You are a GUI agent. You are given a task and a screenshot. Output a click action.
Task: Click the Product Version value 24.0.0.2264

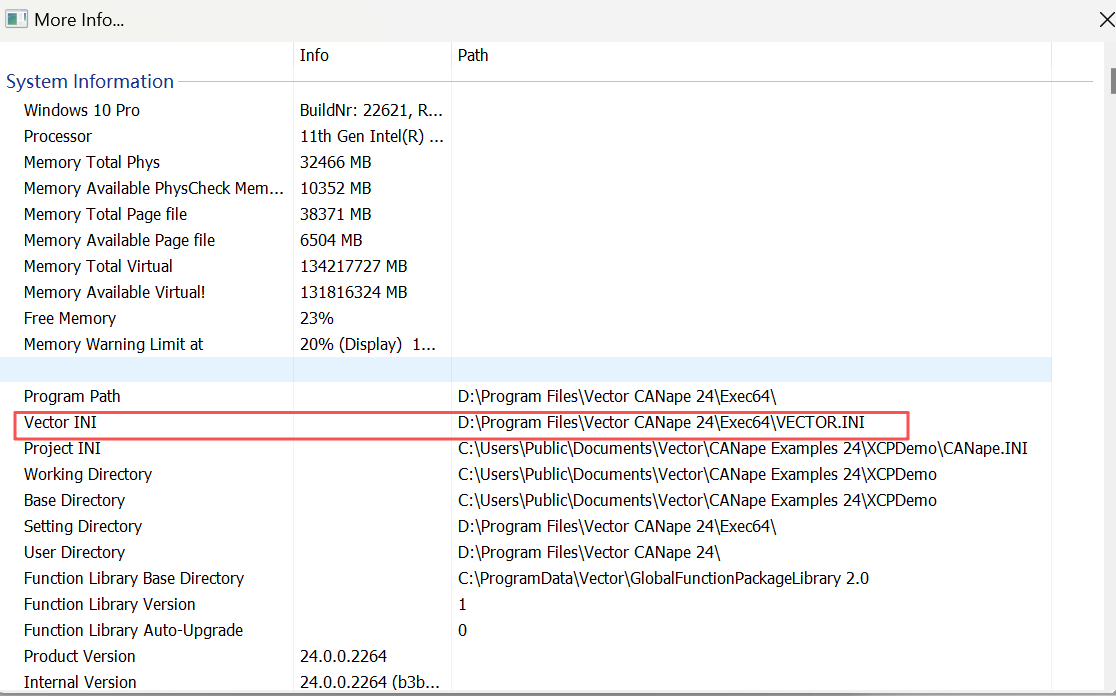tap(343, 656)
